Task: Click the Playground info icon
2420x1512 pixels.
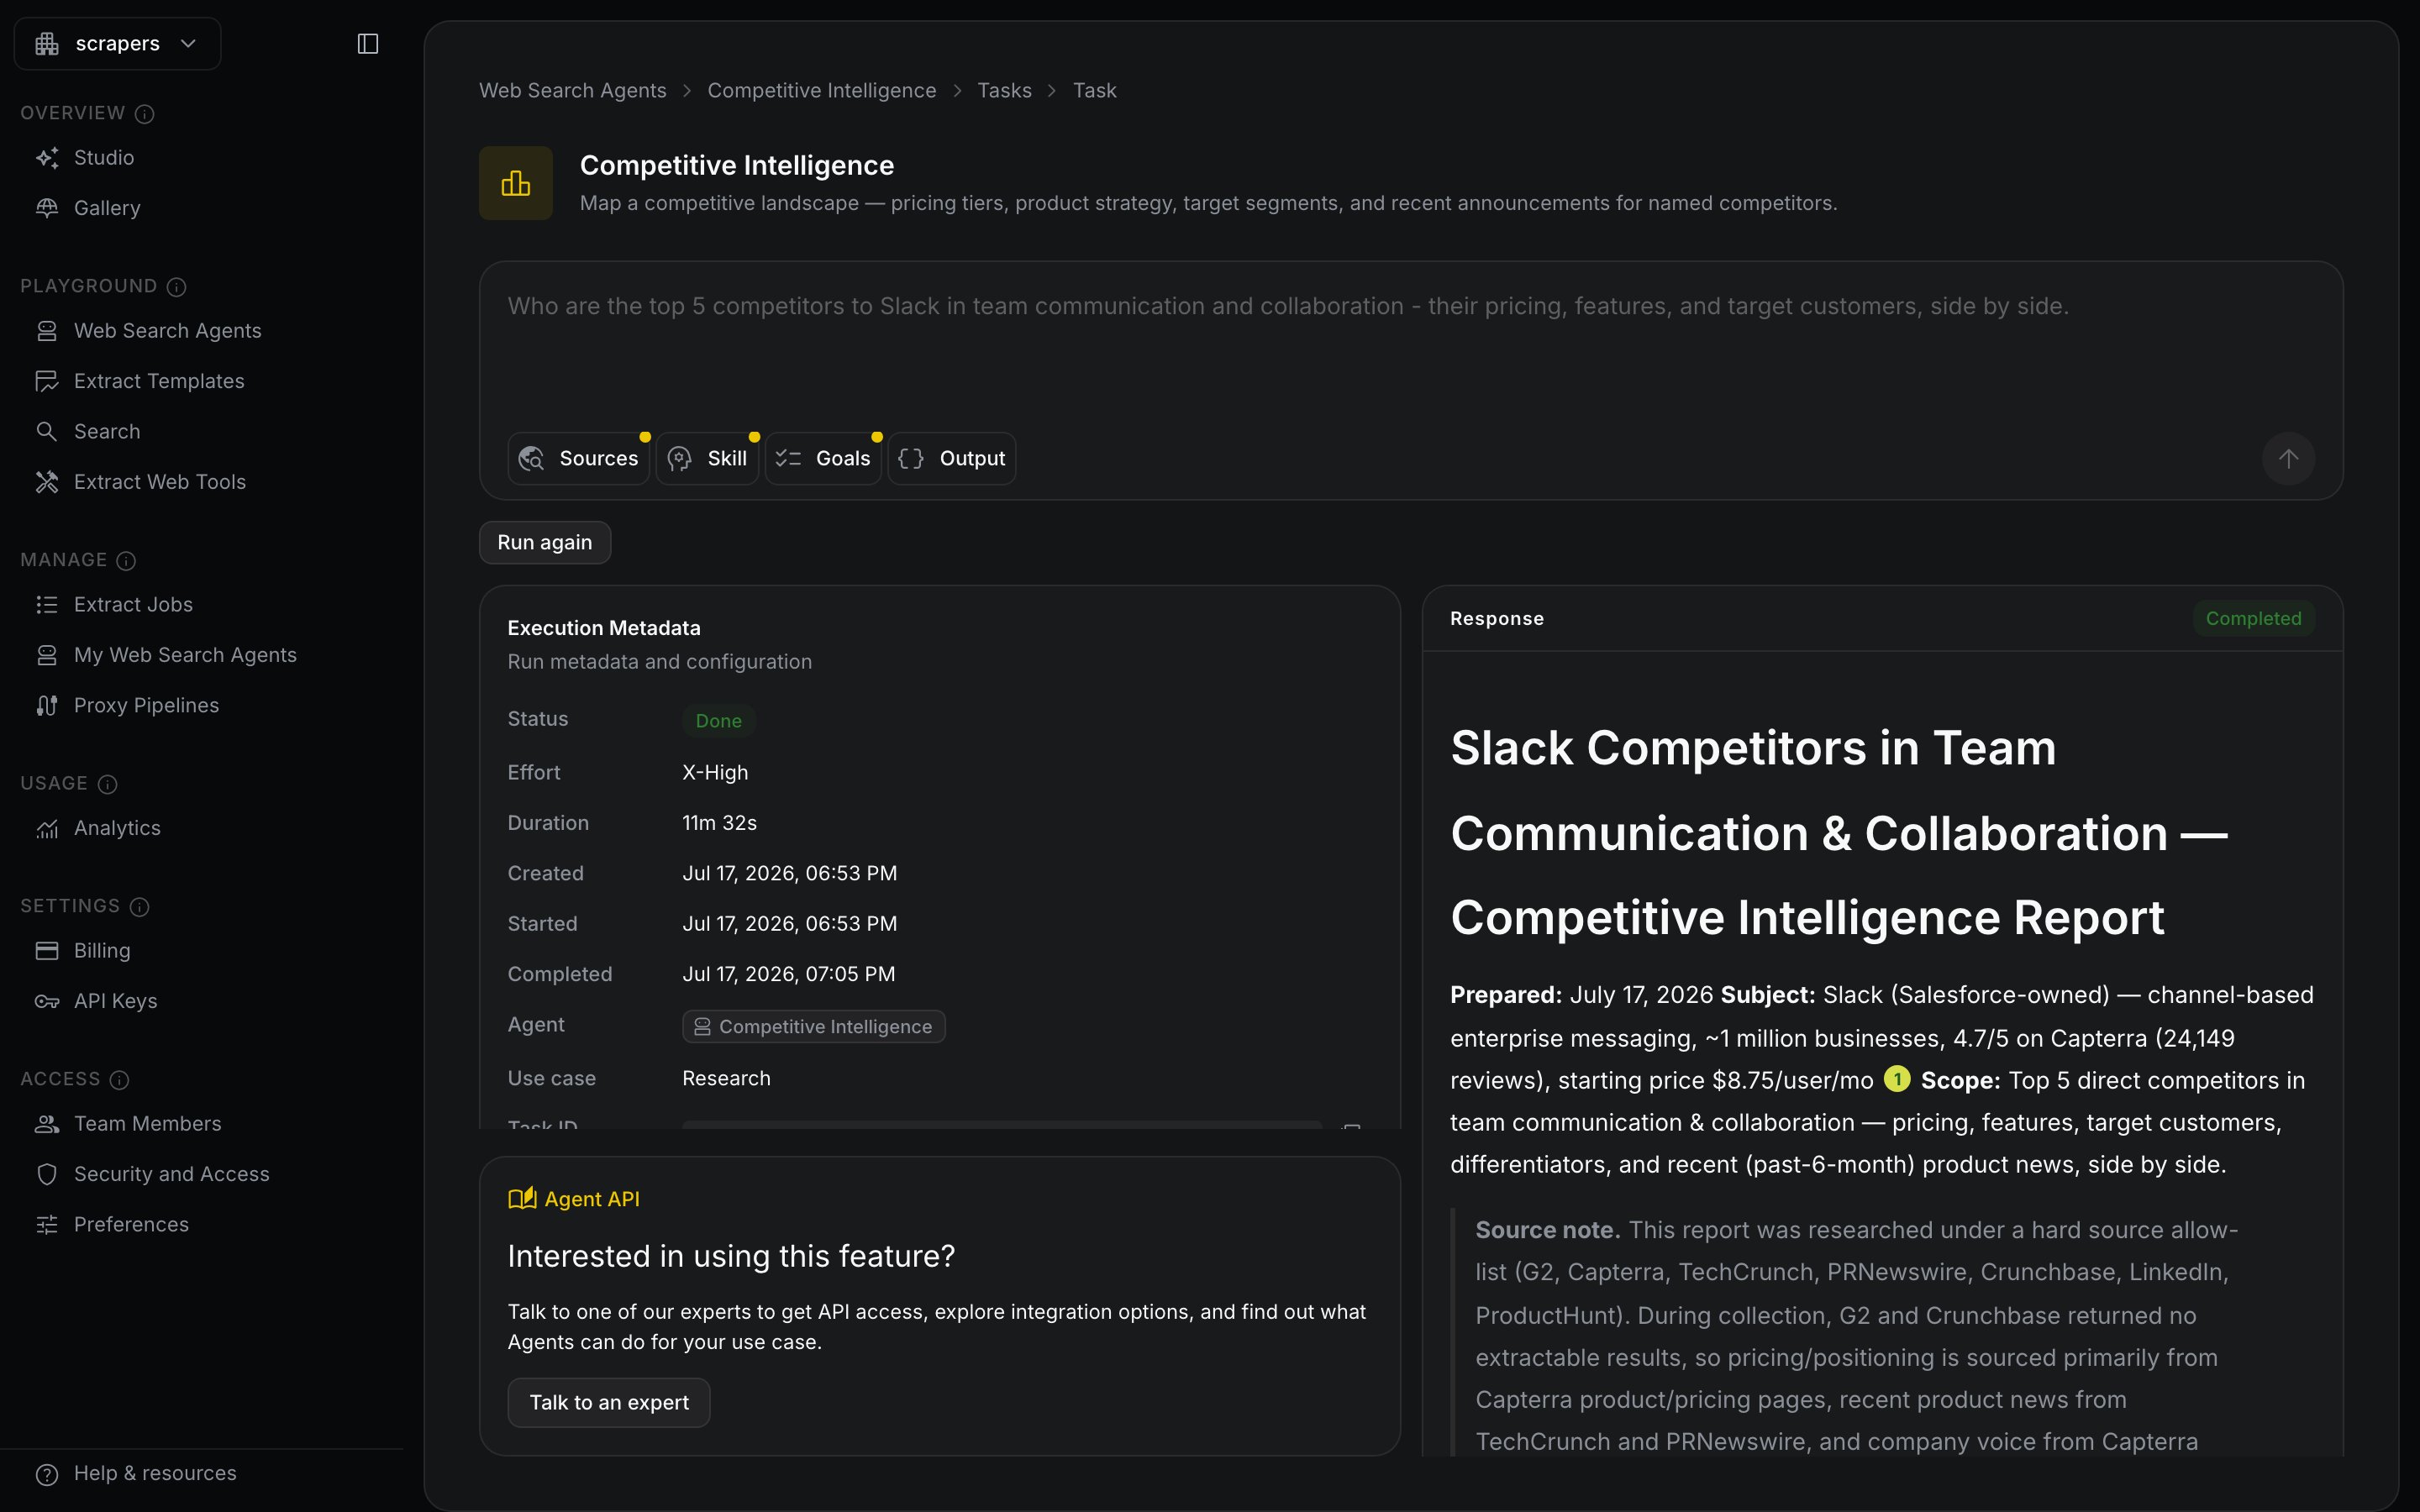Action: (176, 286)
